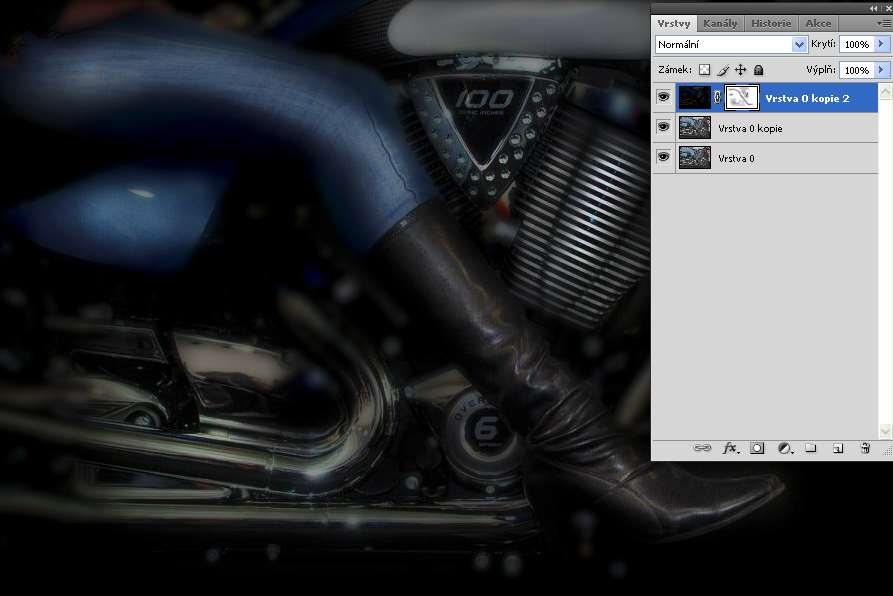Open the Historie tab
The image size is (893, 596).
(x=771, y=23)
